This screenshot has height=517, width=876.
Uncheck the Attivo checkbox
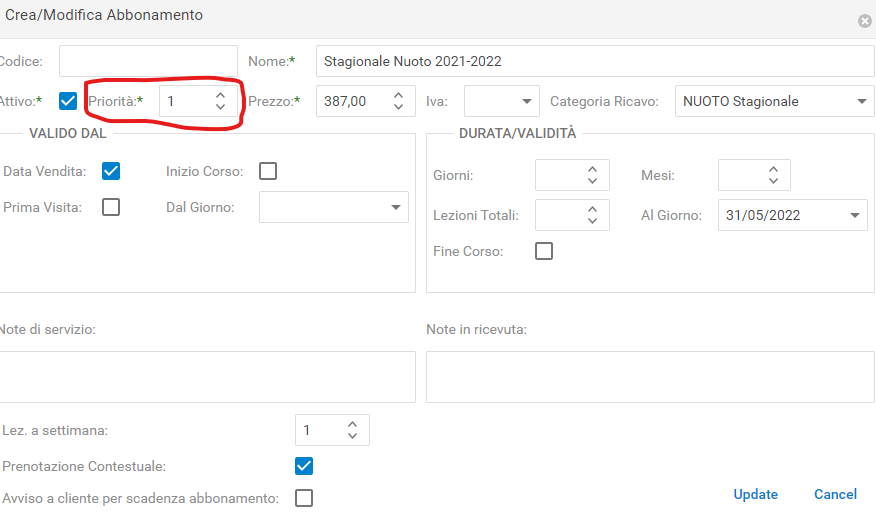(x=68, y=101)
